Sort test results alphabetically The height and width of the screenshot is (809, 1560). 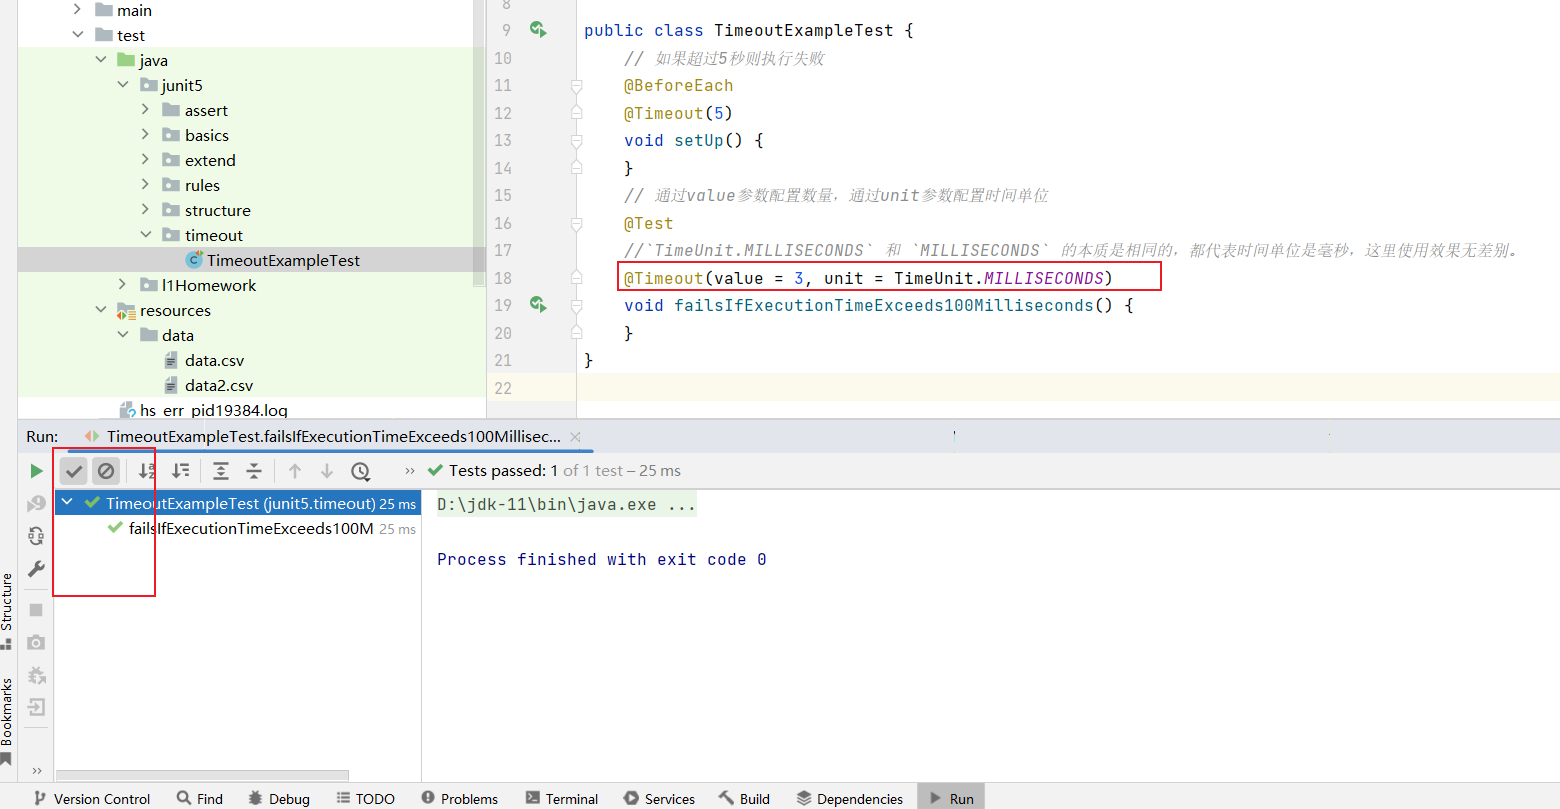pyautogui.click(x=147, y=471)
